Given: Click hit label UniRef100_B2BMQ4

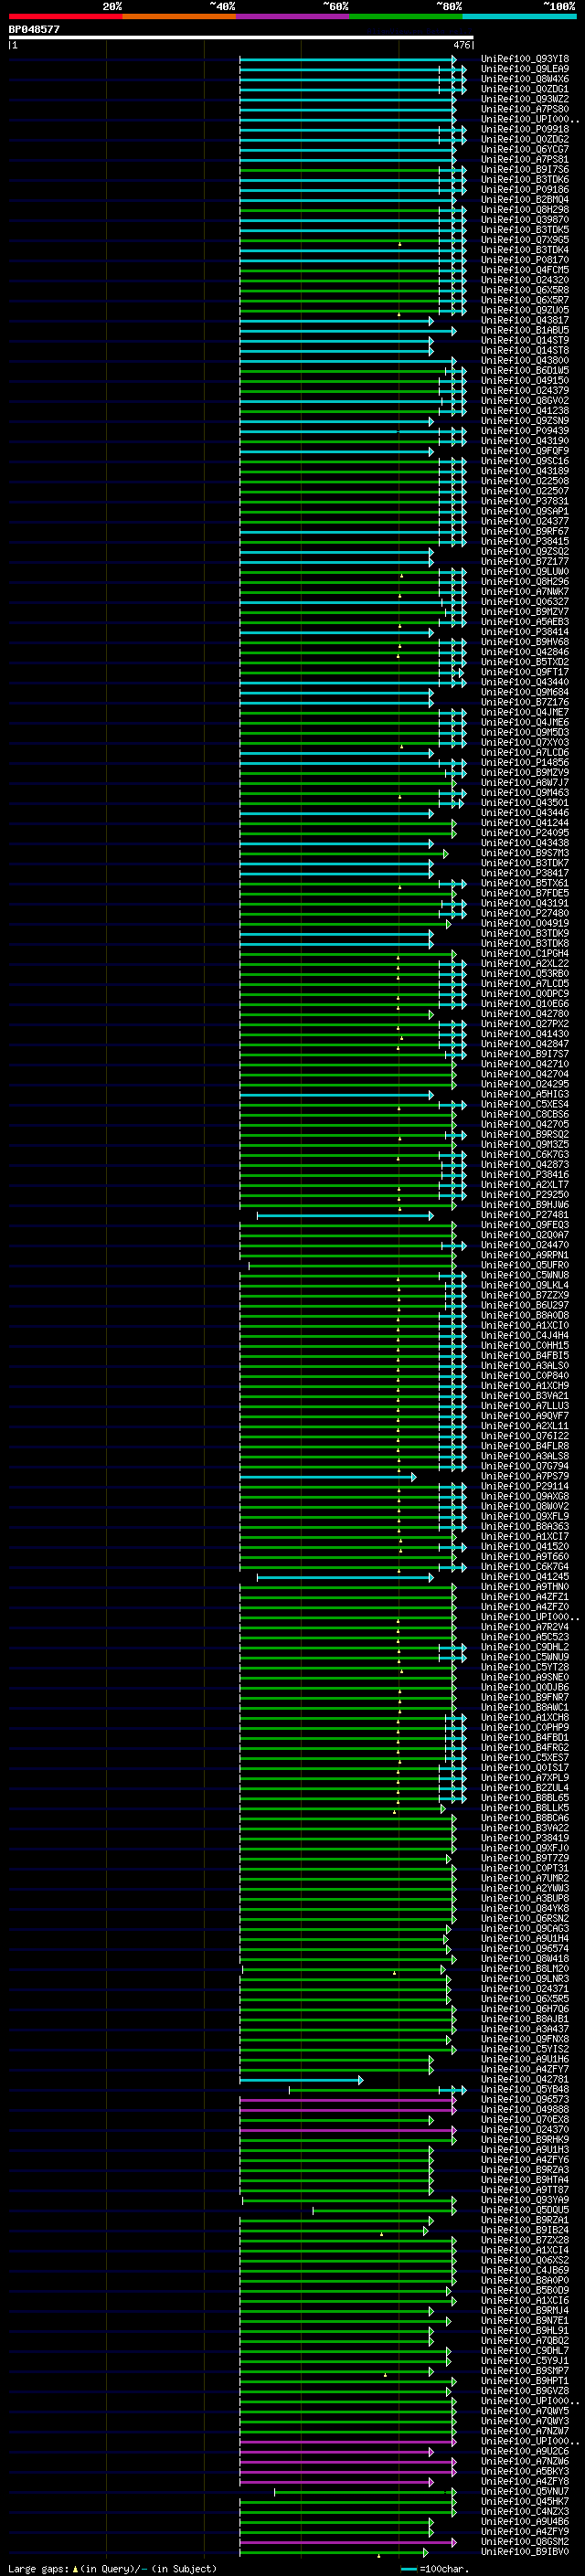Looking at the screenshot, I should pos(525,200).
